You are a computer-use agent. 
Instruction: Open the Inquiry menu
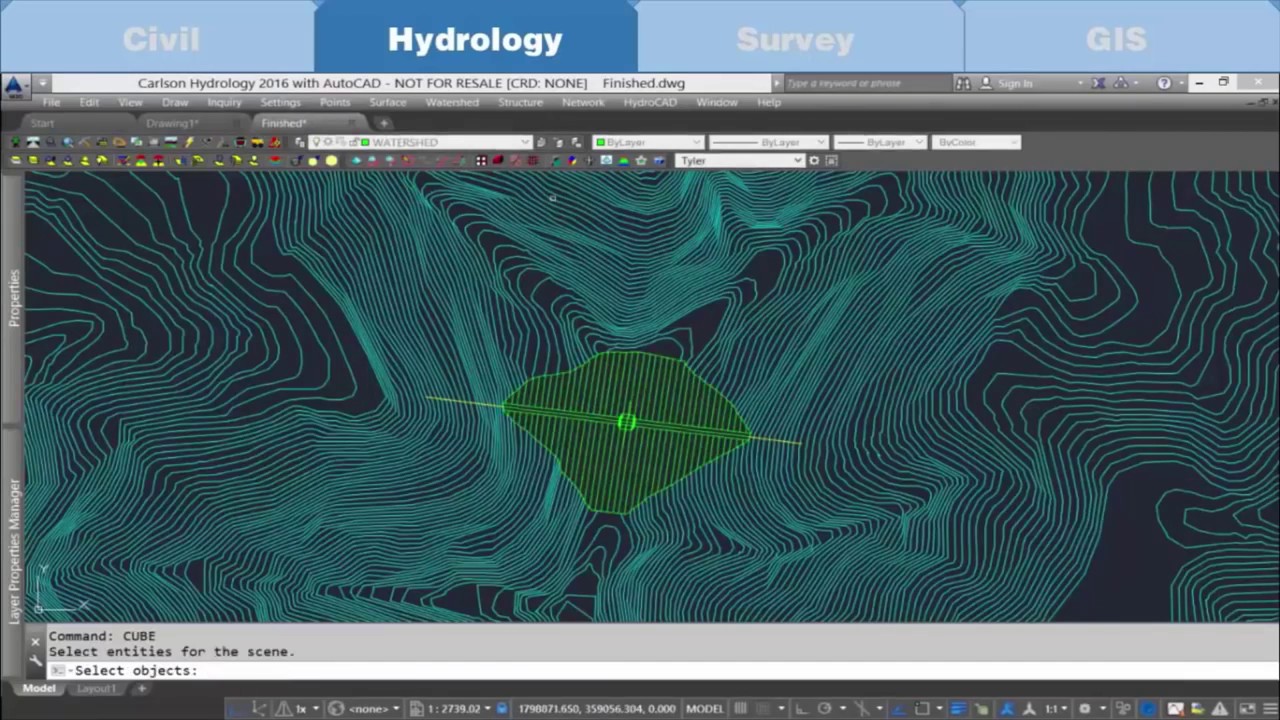[x=224, y=102]
